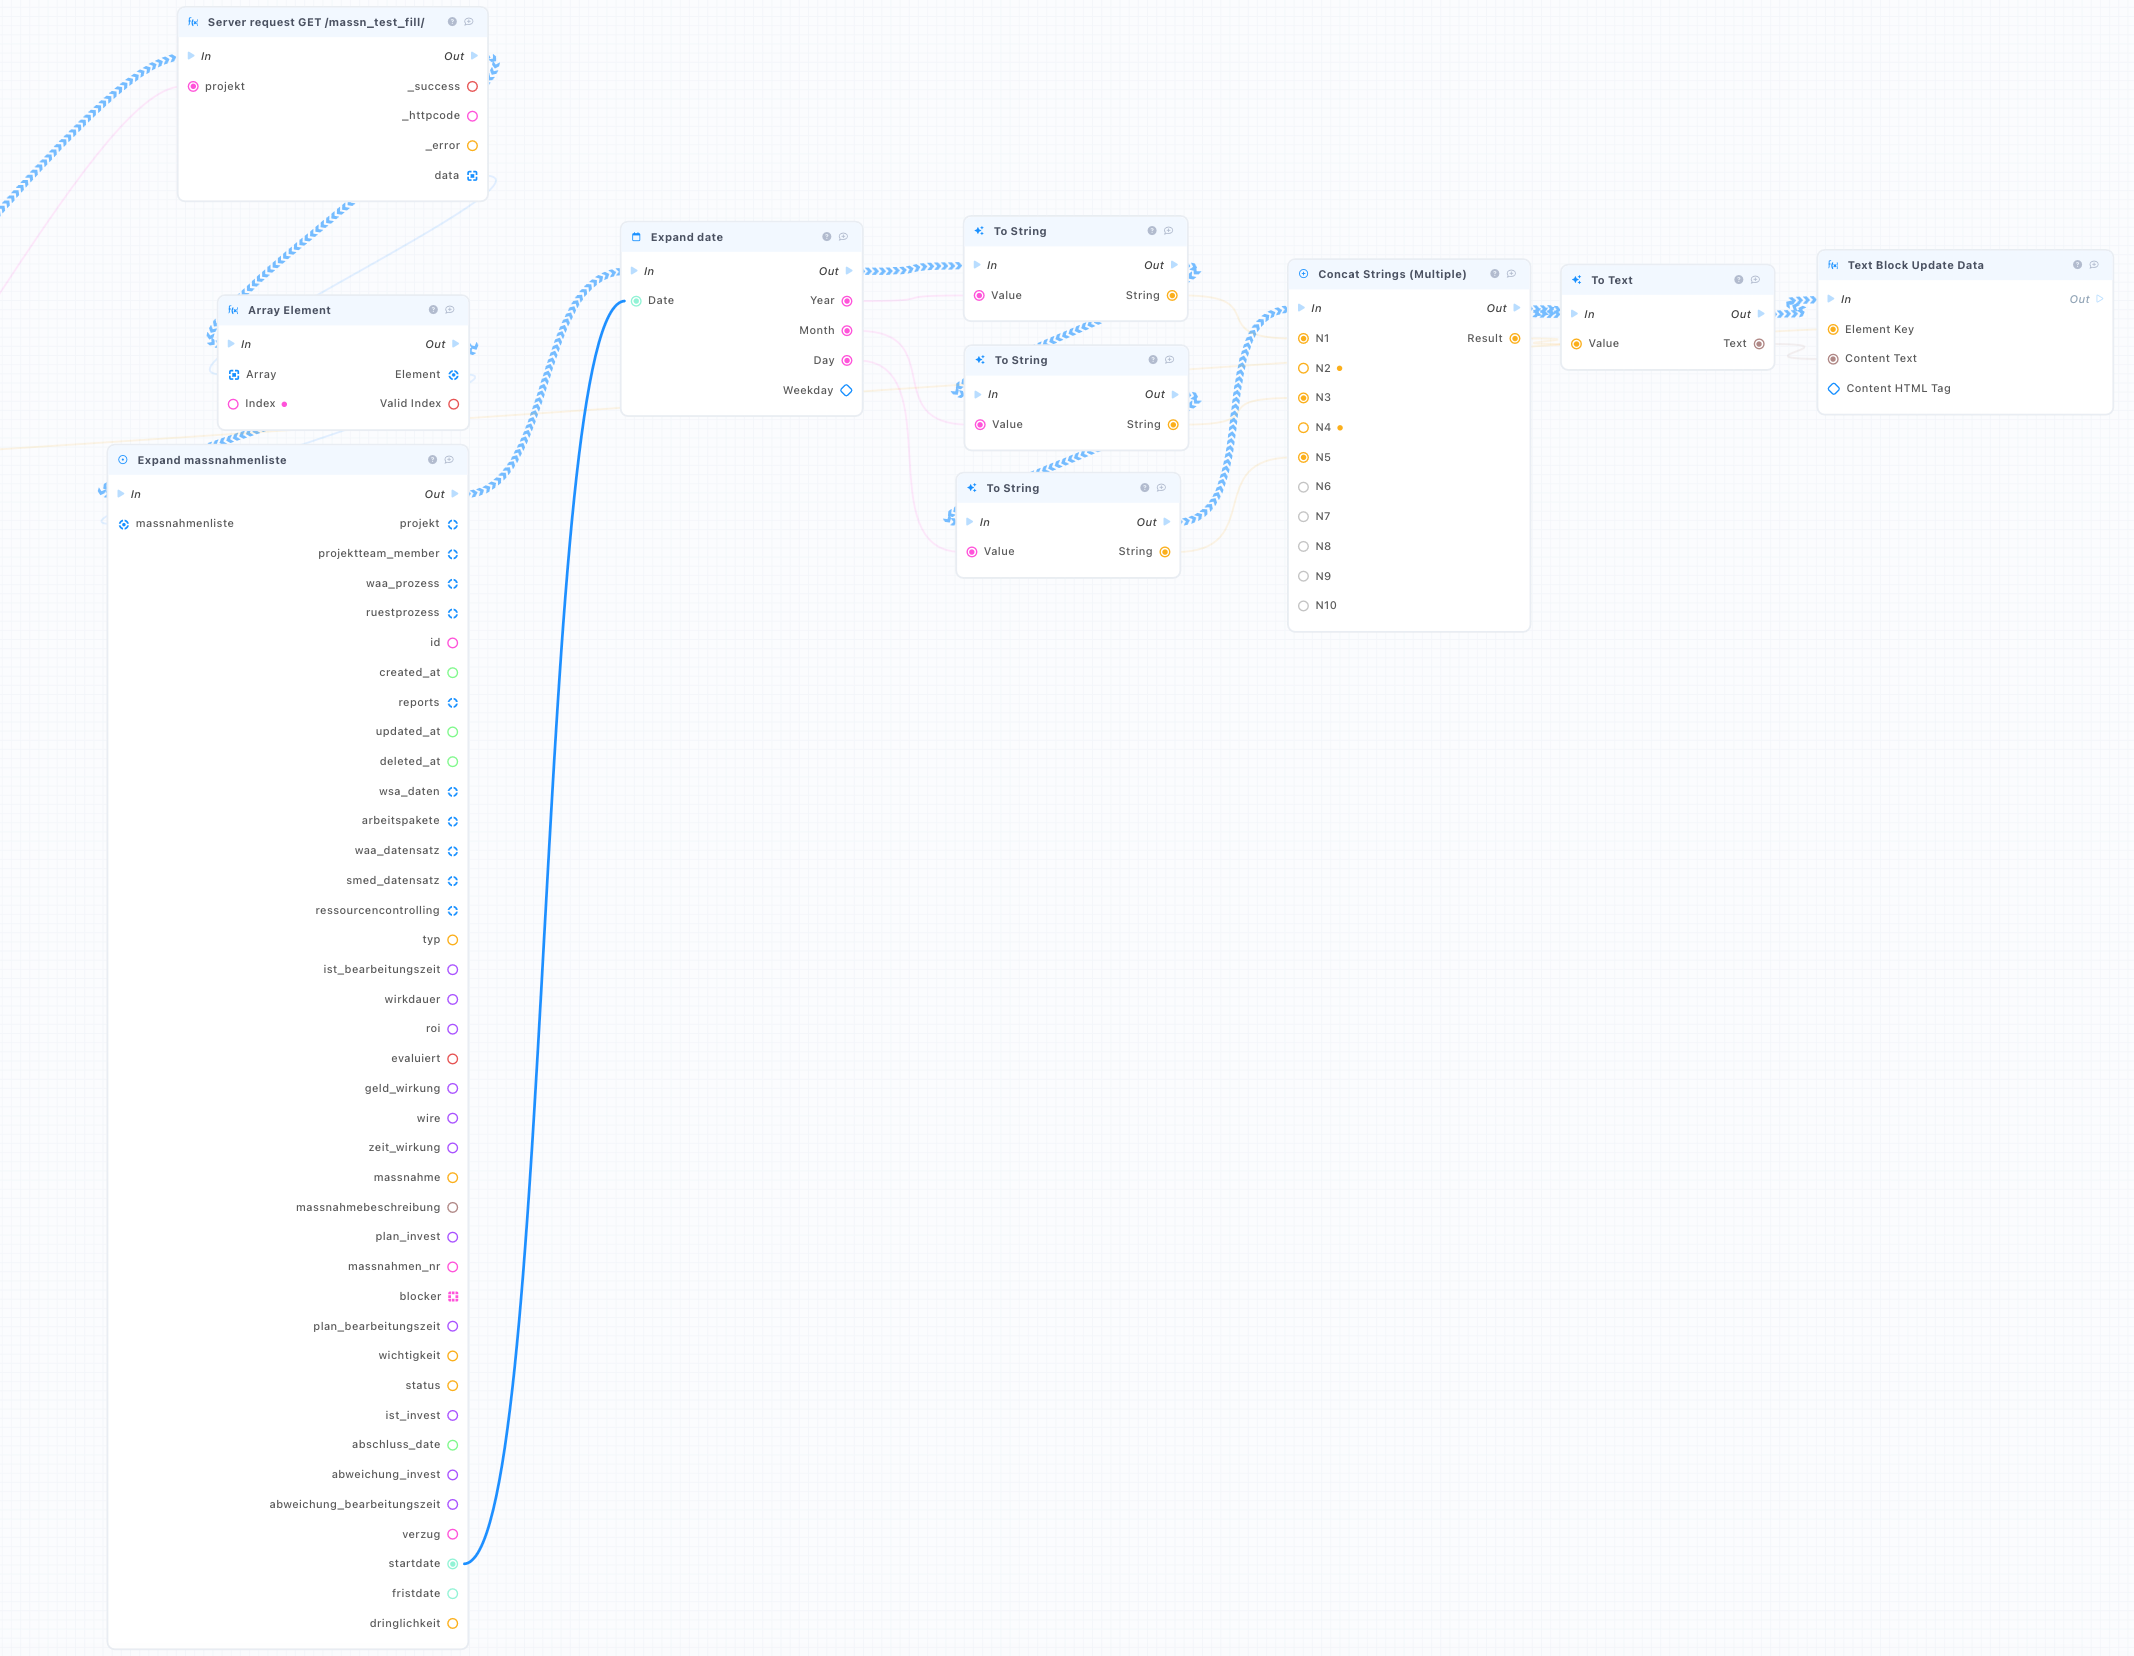This screenshot has width=2134, height=1656.
Task: Click the _error output pin
Action: (472, 146)
